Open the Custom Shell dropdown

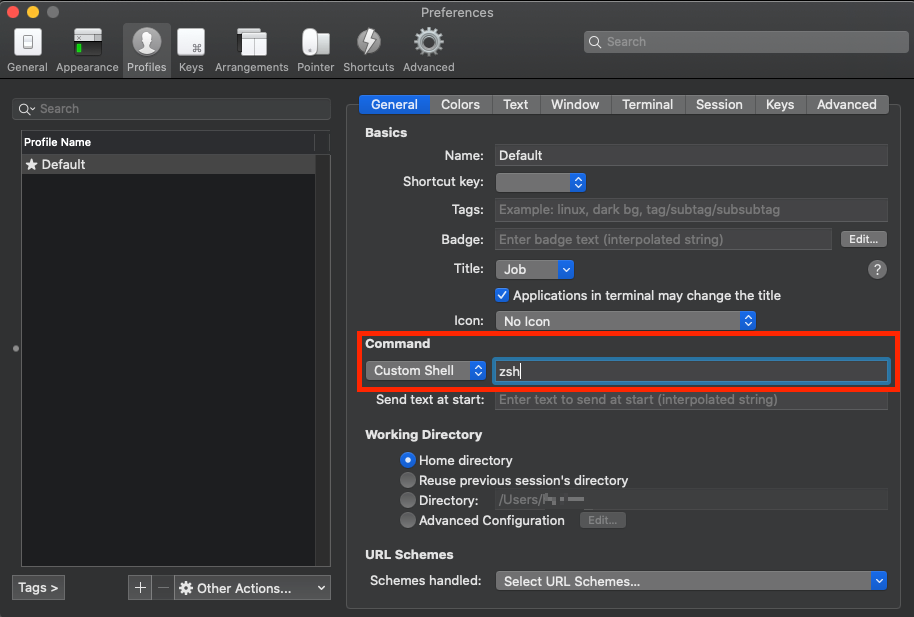point(425,370)
